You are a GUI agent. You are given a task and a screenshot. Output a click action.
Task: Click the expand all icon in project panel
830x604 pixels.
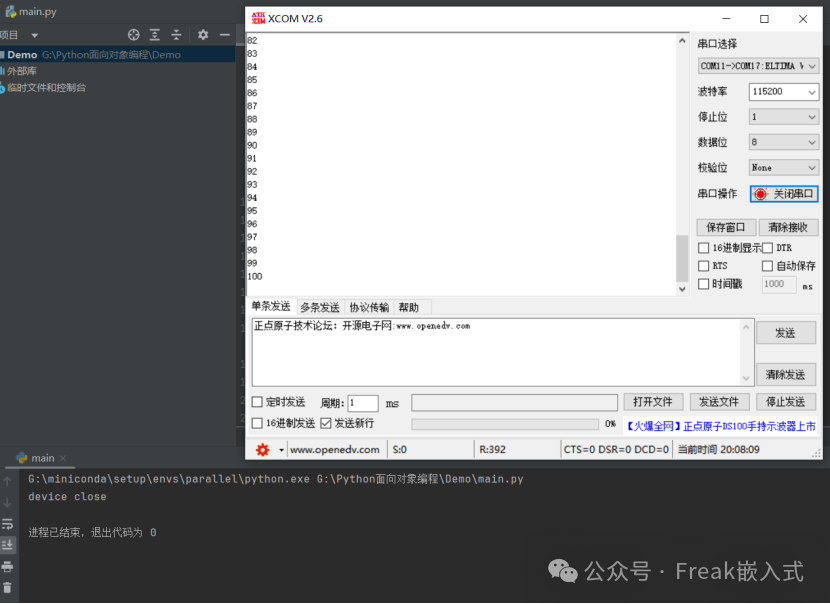tap(155, 35)
